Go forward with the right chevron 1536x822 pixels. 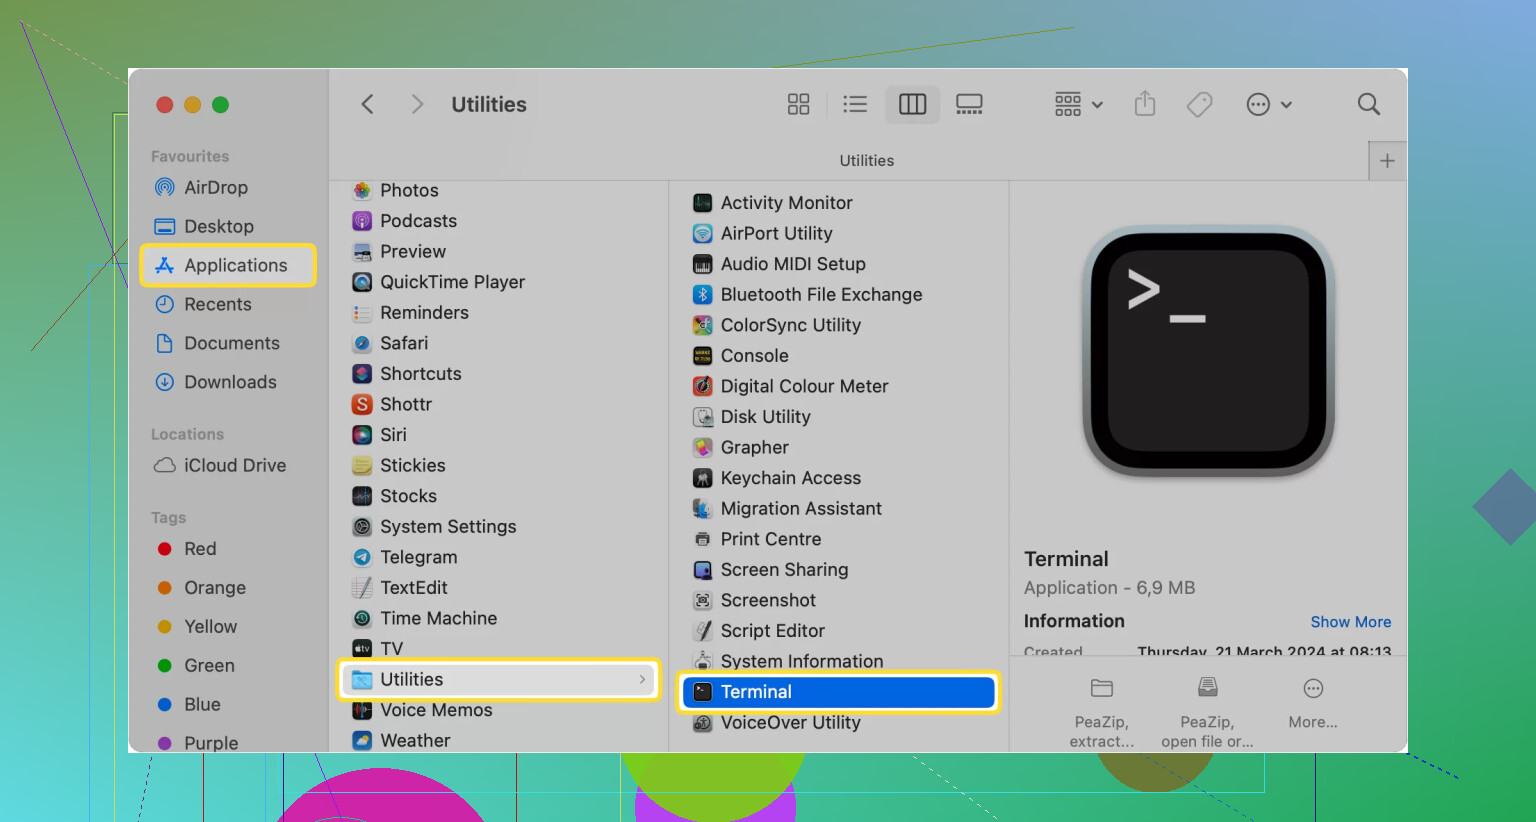click(x=417, y=104)
